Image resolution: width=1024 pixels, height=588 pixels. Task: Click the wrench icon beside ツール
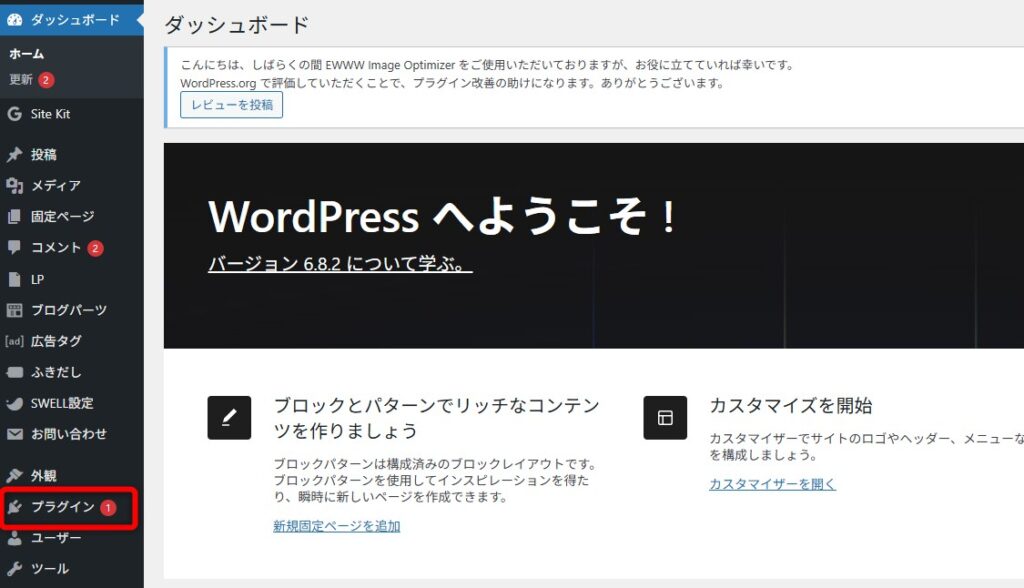pyautogui.click(x=14, y=569)
